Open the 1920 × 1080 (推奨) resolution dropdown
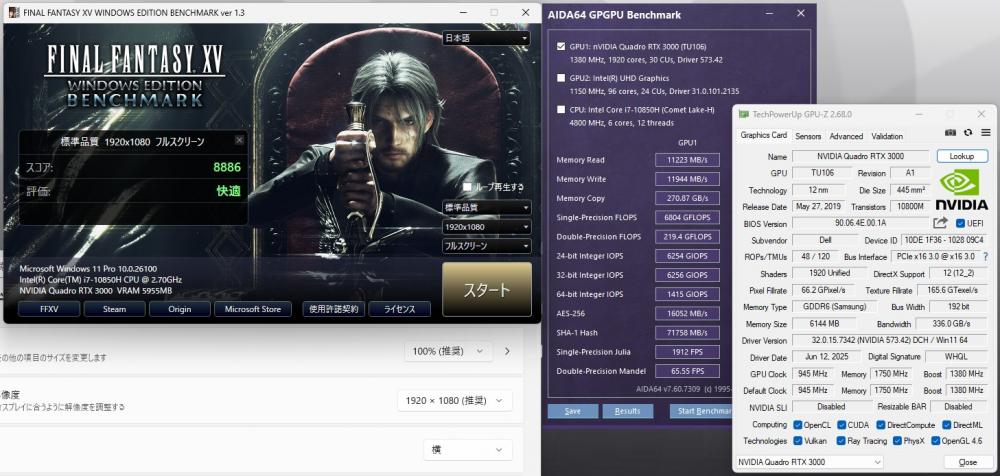The height and width of the screenshot is (476, 1000). tap(455, 401)
